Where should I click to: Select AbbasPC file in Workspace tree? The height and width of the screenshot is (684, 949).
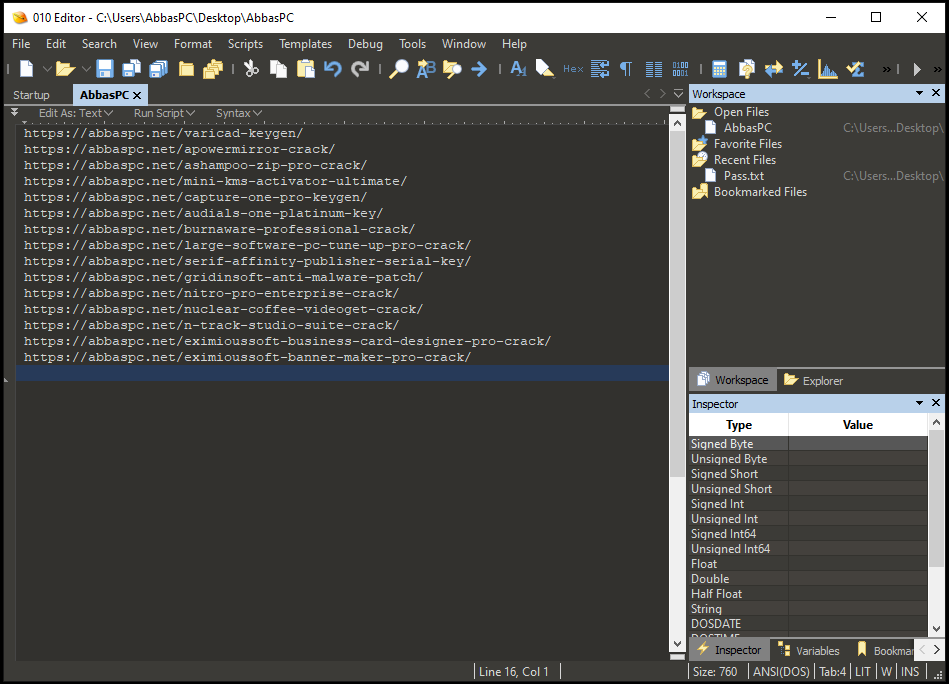pos(747,128)
